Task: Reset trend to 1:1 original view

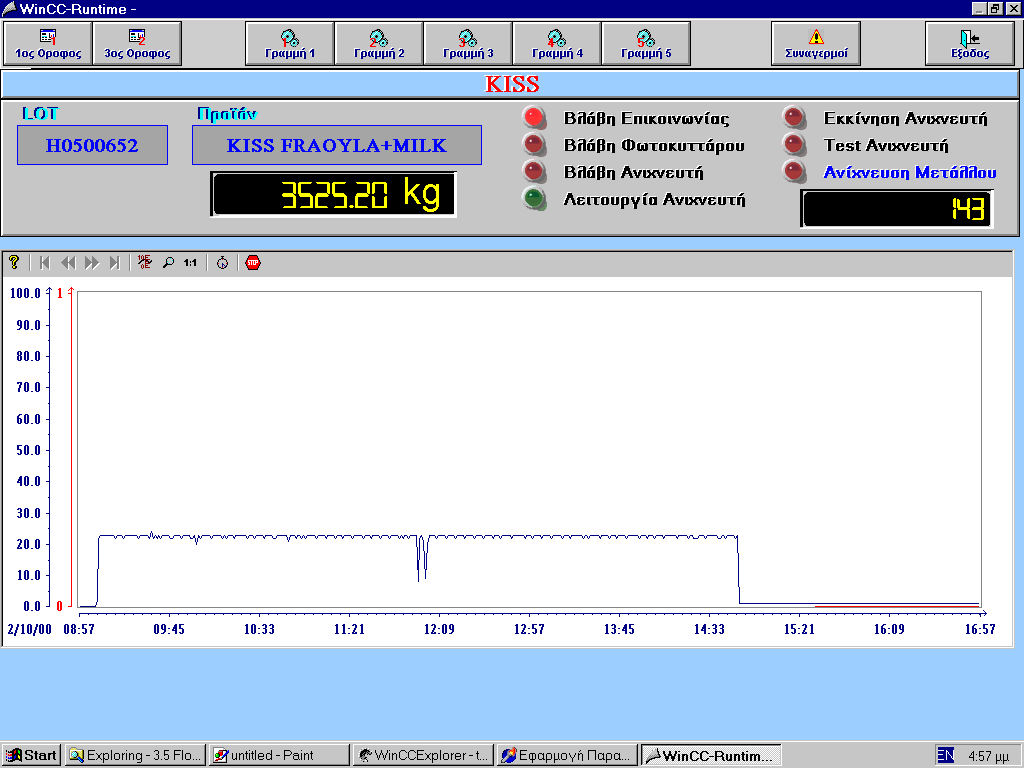Action: point(190,263)
